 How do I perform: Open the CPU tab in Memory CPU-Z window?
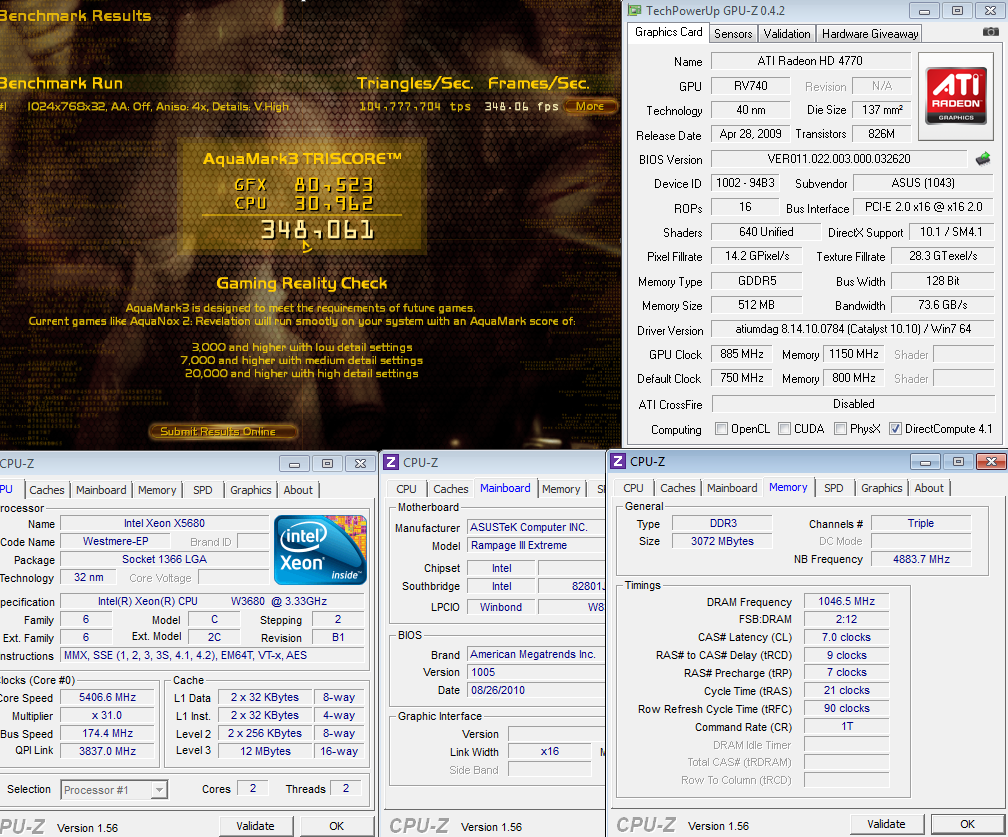point(633,488)
